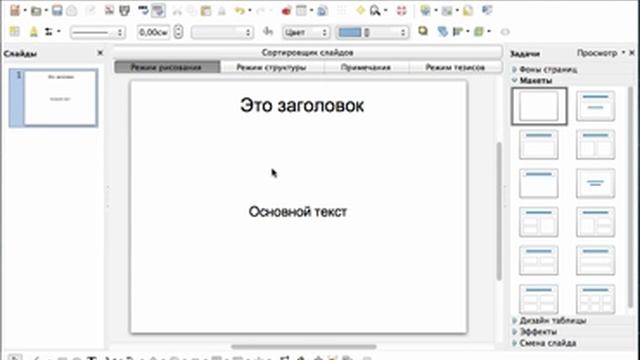Click the Slide Show icon
The width and height of the screenshot is (640, 360).
point(487,10)
